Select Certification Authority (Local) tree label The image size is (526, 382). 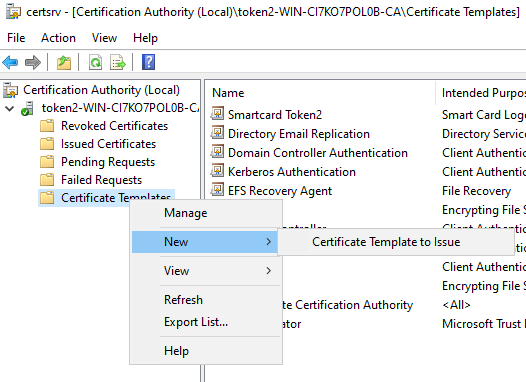tap(101, 90)
